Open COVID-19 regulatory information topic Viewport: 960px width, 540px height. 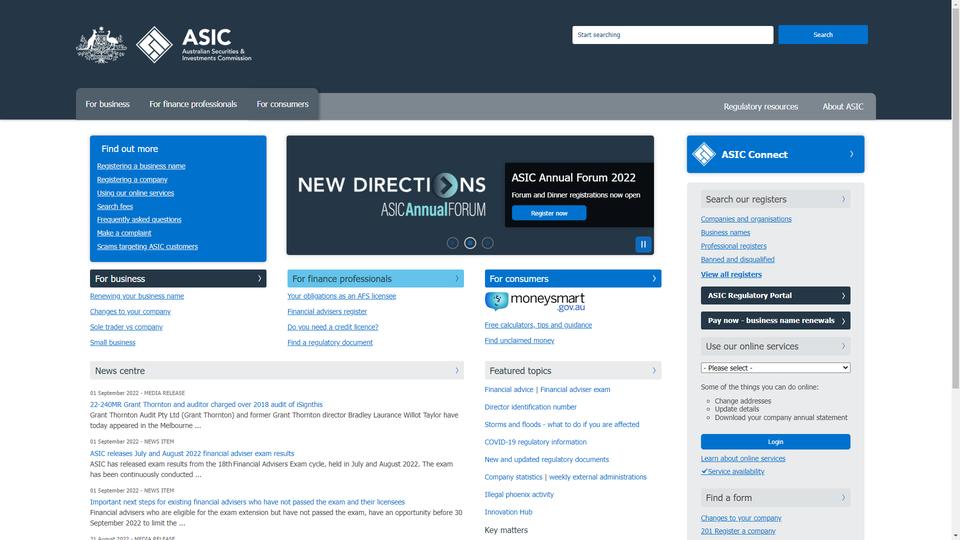(x=535, y=441)
